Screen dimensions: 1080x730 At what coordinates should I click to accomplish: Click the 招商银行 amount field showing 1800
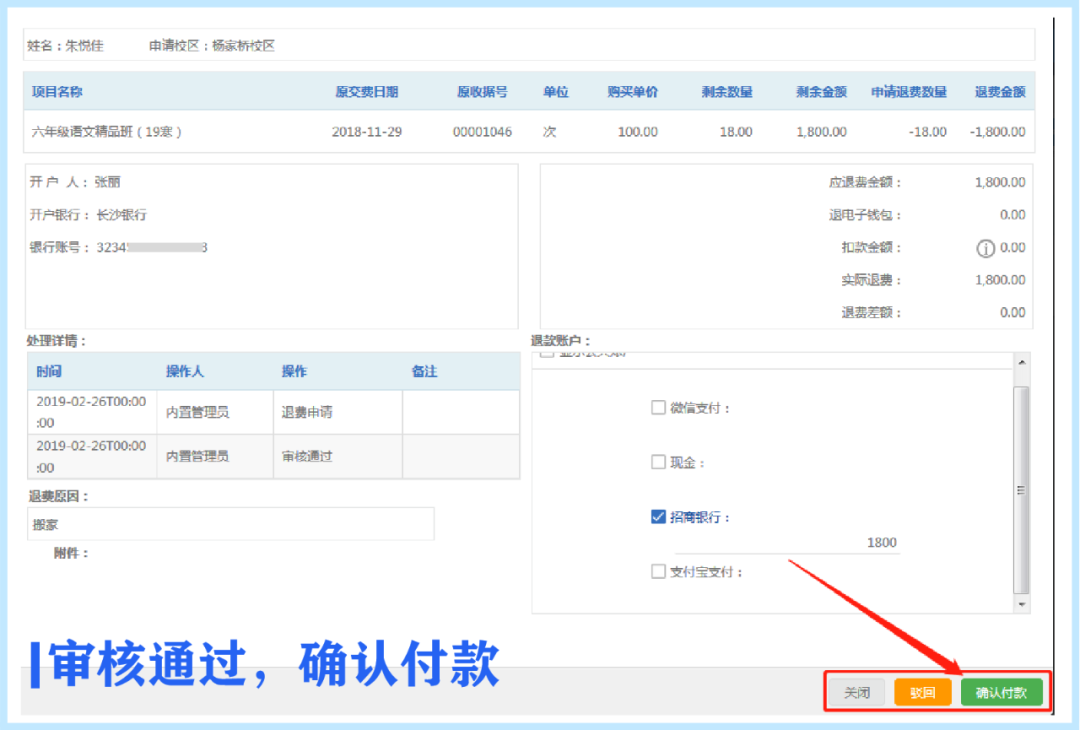coord(786,543)
